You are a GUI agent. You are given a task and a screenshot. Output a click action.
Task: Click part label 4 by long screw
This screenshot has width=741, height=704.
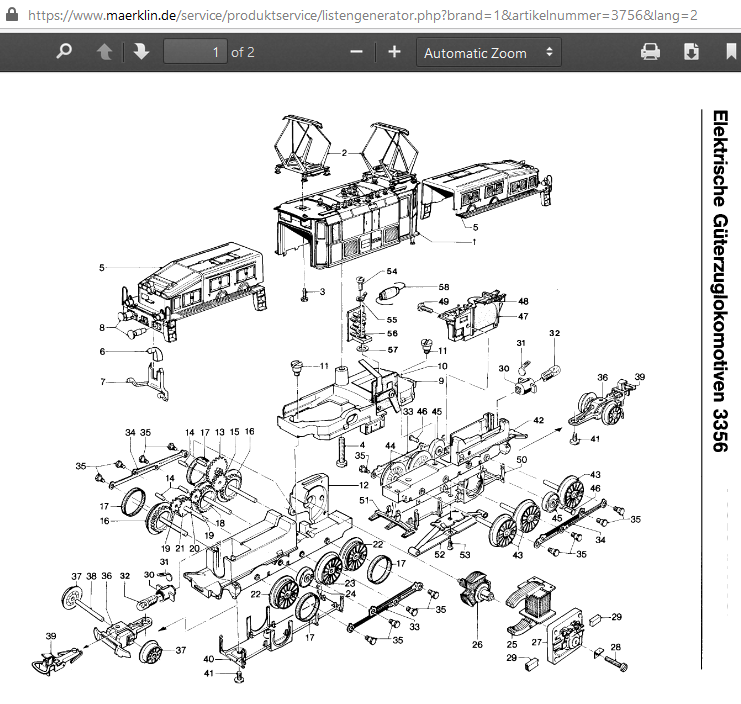point(362,445)
